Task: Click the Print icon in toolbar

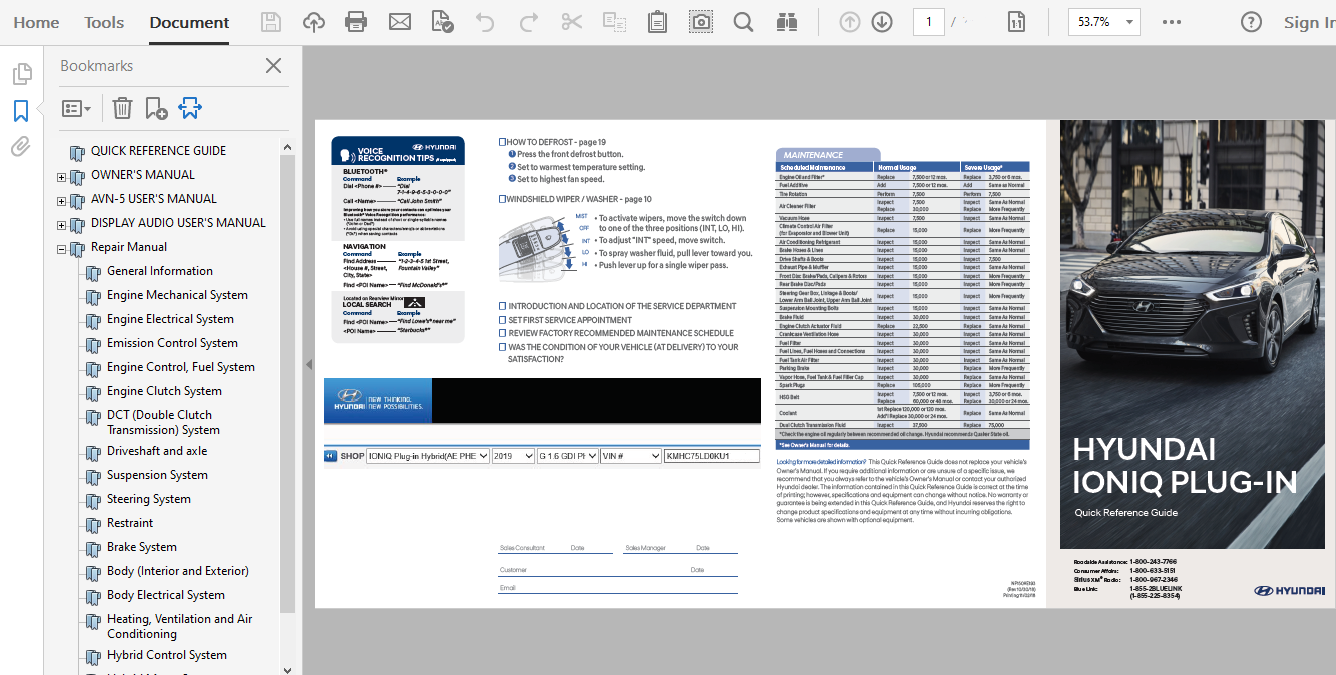Action: tap(355, 22)
